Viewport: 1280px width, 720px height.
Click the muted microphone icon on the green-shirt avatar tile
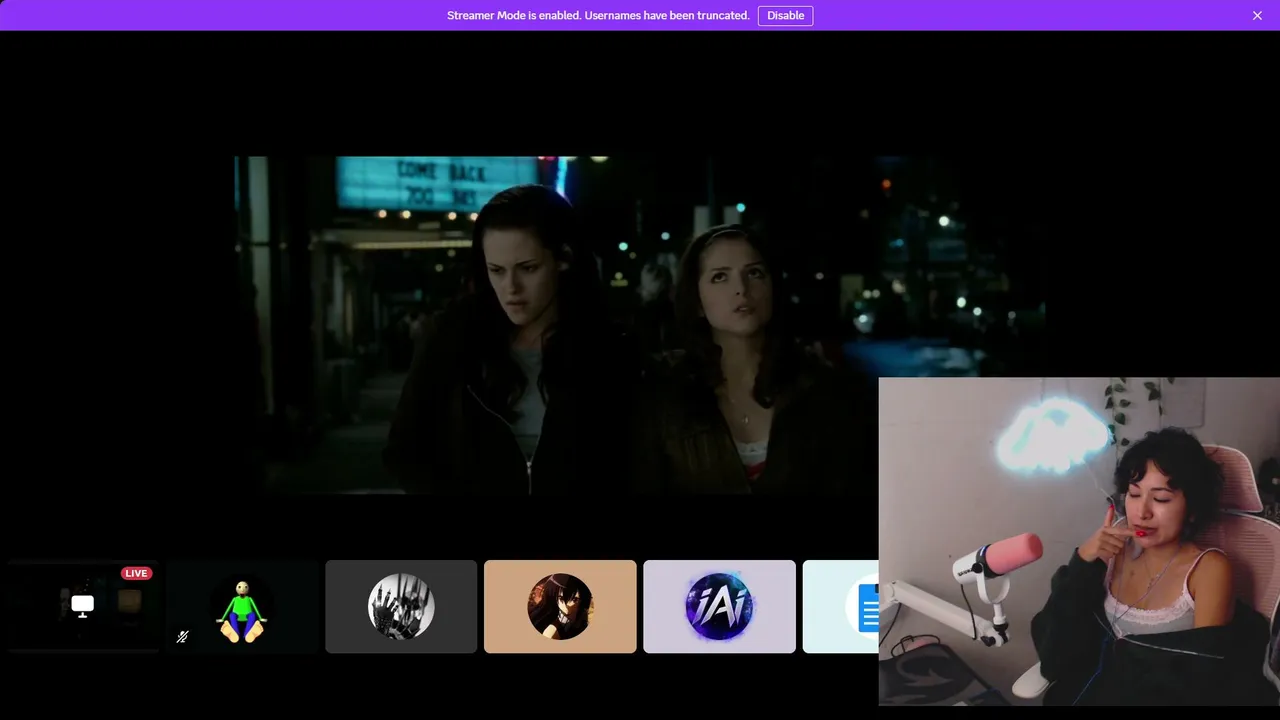point(182,636)
